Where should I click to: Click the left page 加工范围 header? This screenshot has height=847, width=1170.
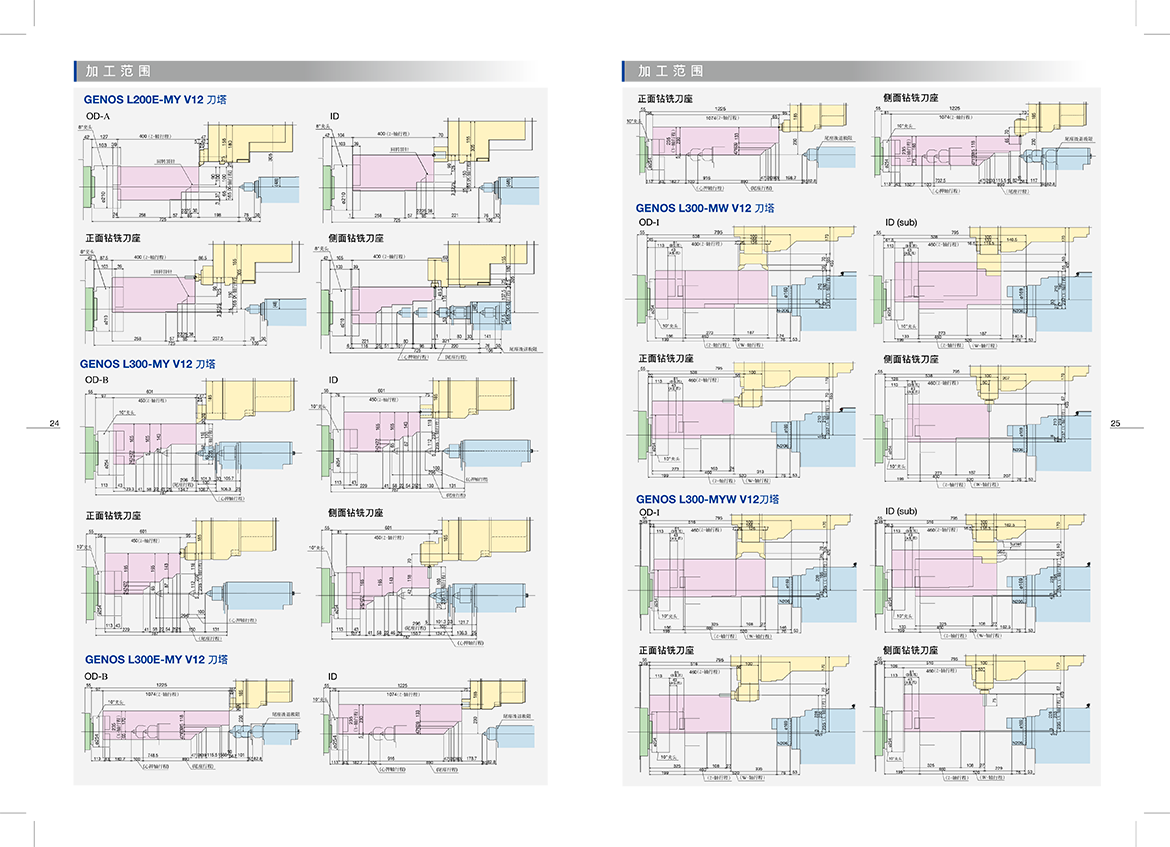[117, 72]
